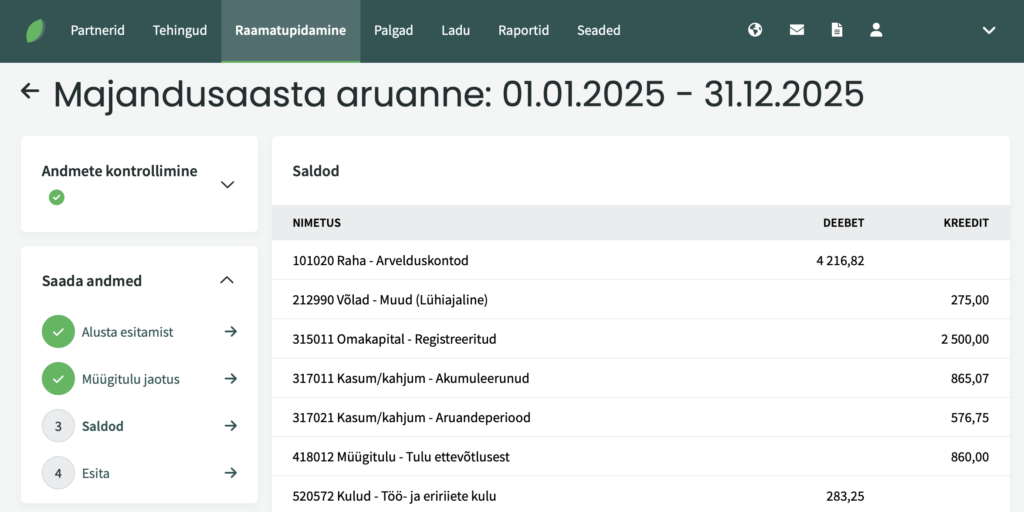Image resolution: width=1024 pixels, height=512 pixels.
Task: Open the Partnerid menu
Action: pos(97,30)
